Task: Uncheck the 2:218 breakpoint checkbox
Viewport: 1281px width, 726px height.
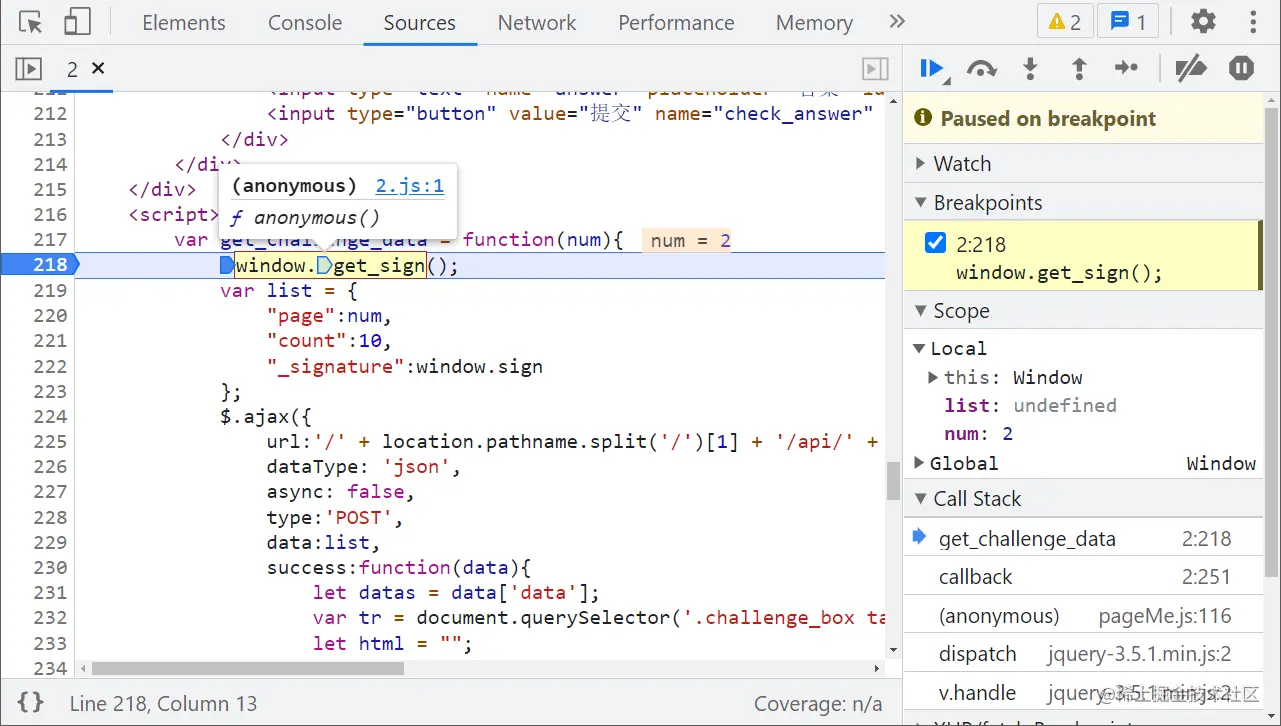Action: [935, 243]
